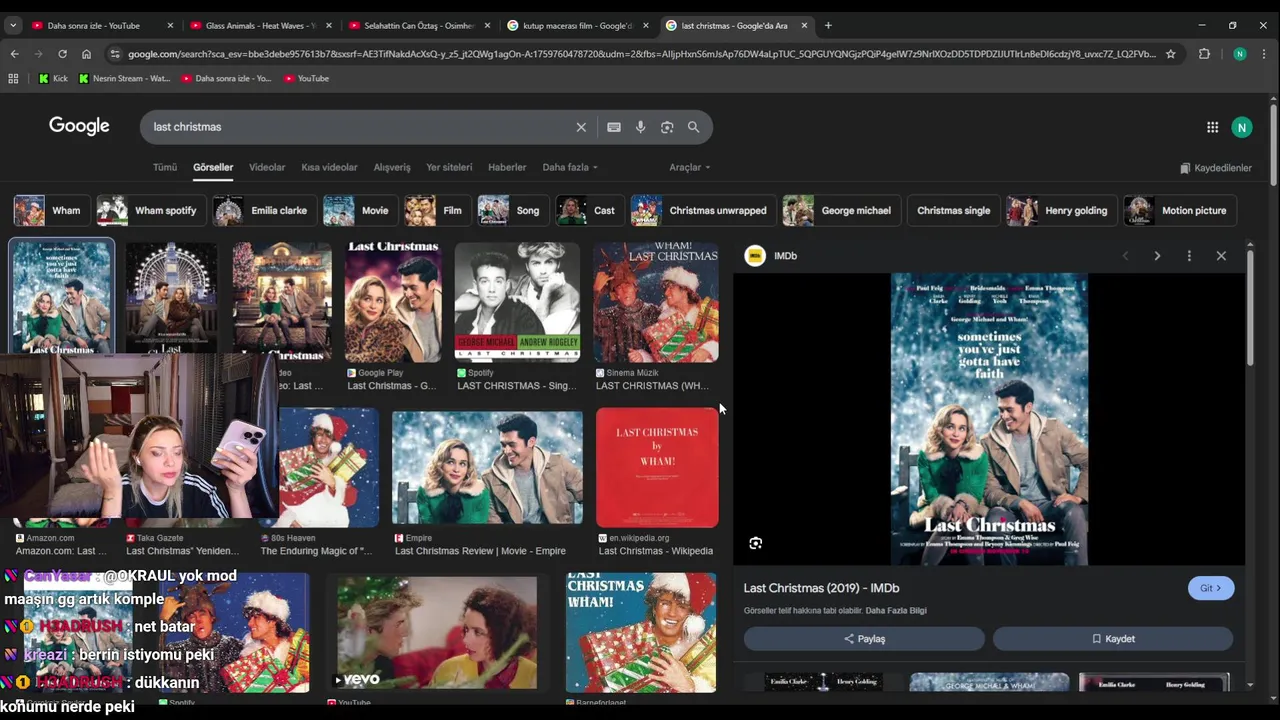1280x720 pixels.
Task: Open the Chrome extensions puzzle icon
Action: pyautogui.click(x=1204, y=54)
